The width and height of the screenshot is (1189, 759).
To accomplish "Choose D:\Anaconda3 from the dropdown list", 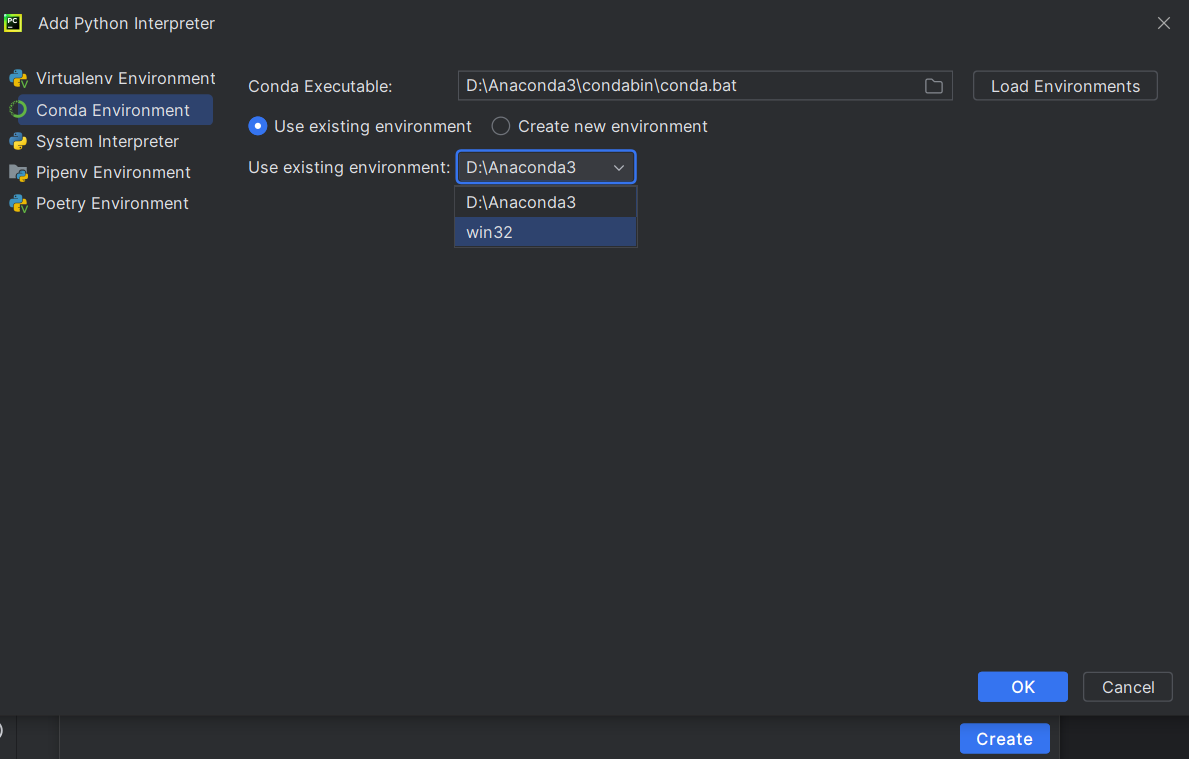I will 545,202.
